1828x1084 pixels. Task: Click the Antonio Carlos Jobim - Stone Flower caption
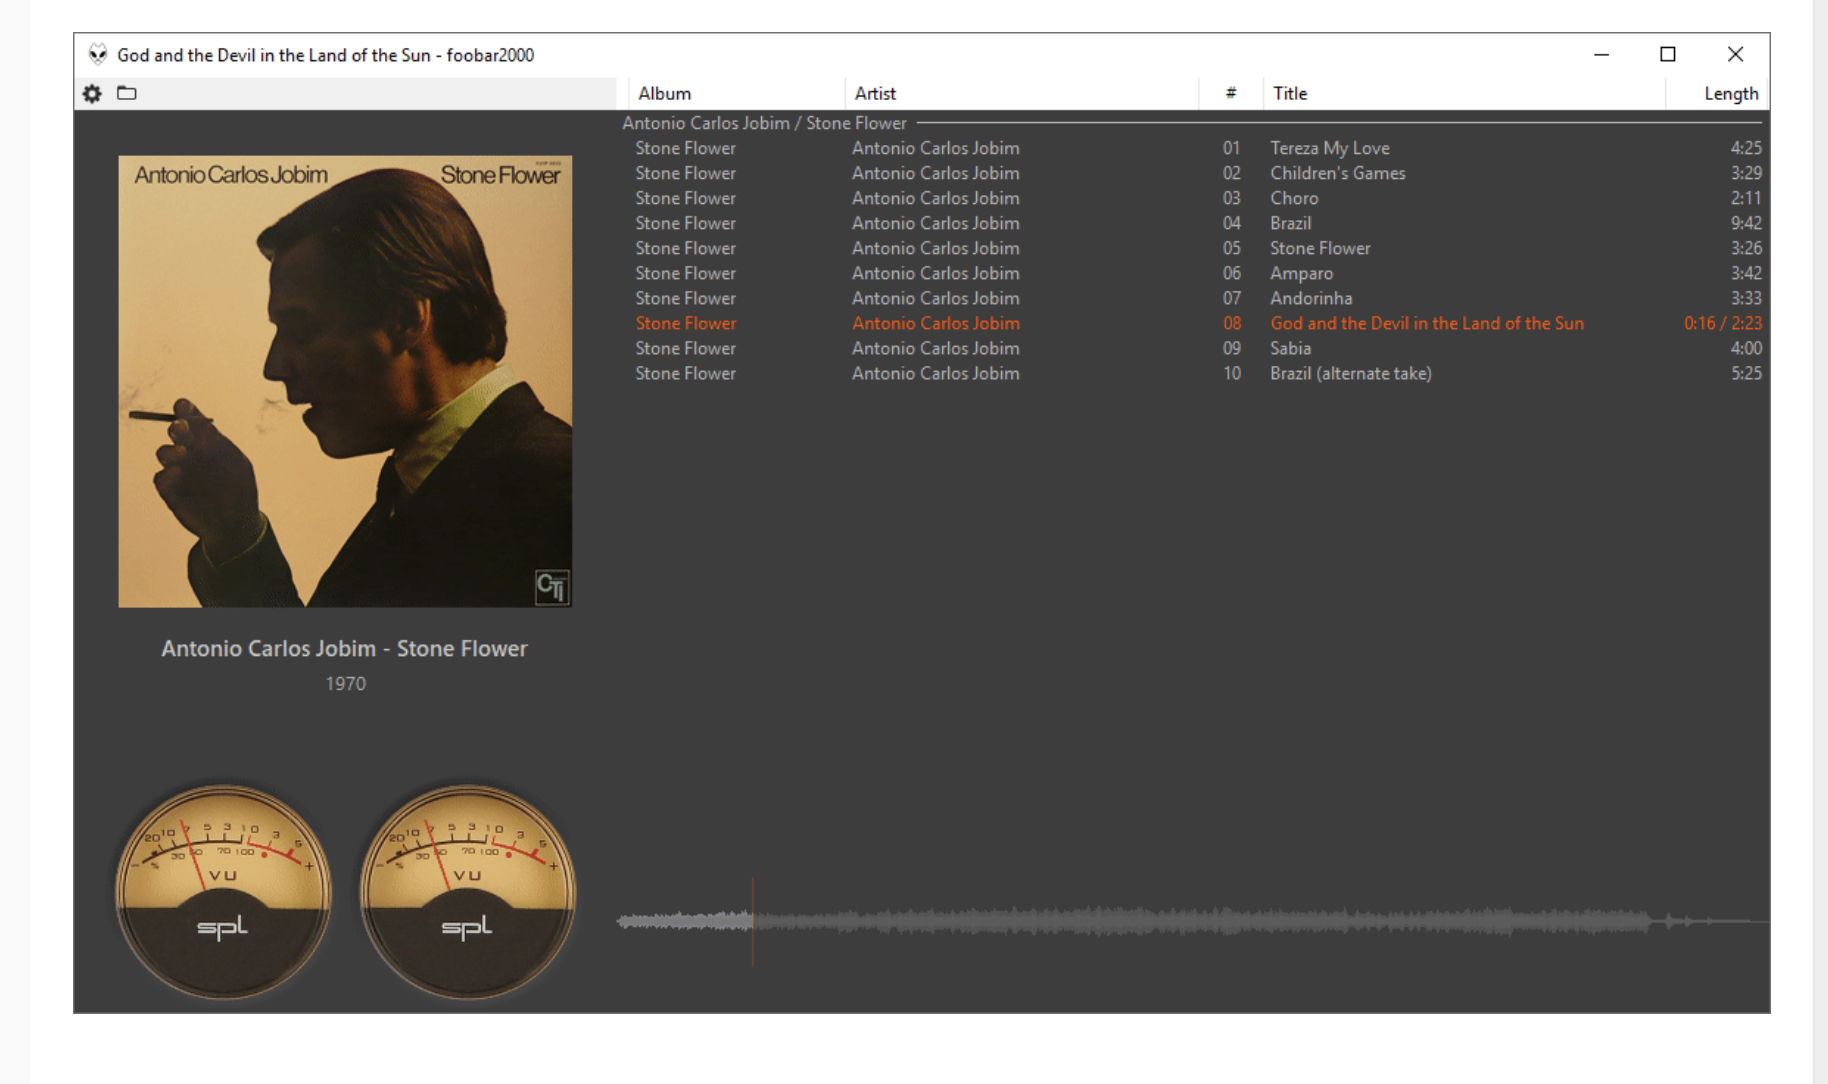(344, 648)
